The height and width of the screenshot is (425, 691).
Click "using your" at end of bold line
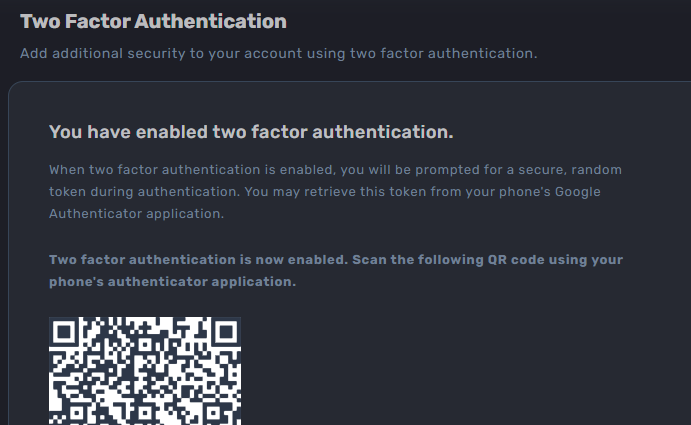point(587,259)
